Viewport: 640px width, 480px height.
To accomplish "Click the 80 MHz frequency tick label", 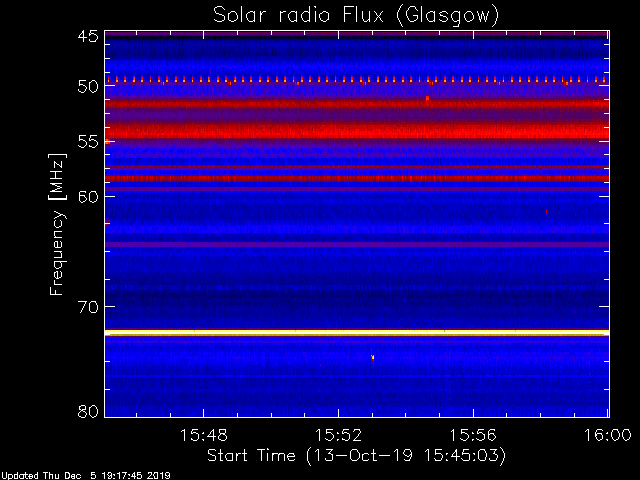I will coord(88,411).
